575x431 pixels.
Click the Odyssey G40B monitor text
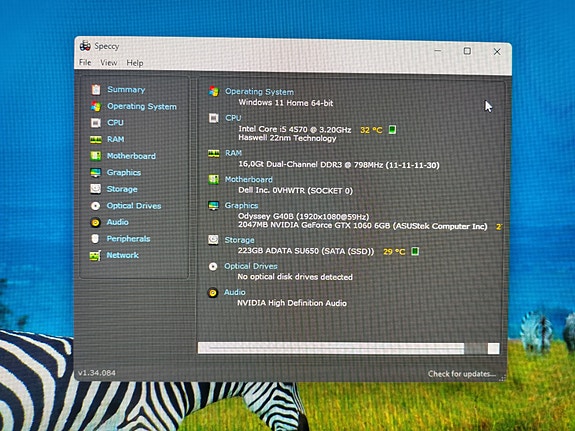(x=304, y=216)
